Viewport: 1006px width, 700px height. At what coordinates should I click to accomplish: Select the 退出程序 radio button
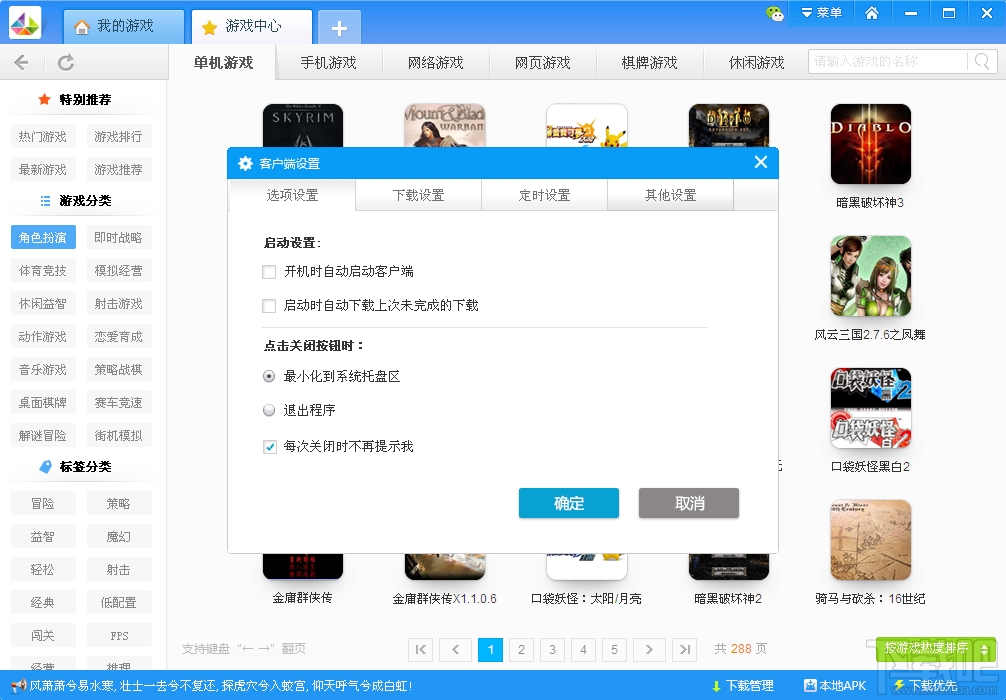tap(268, 410)
